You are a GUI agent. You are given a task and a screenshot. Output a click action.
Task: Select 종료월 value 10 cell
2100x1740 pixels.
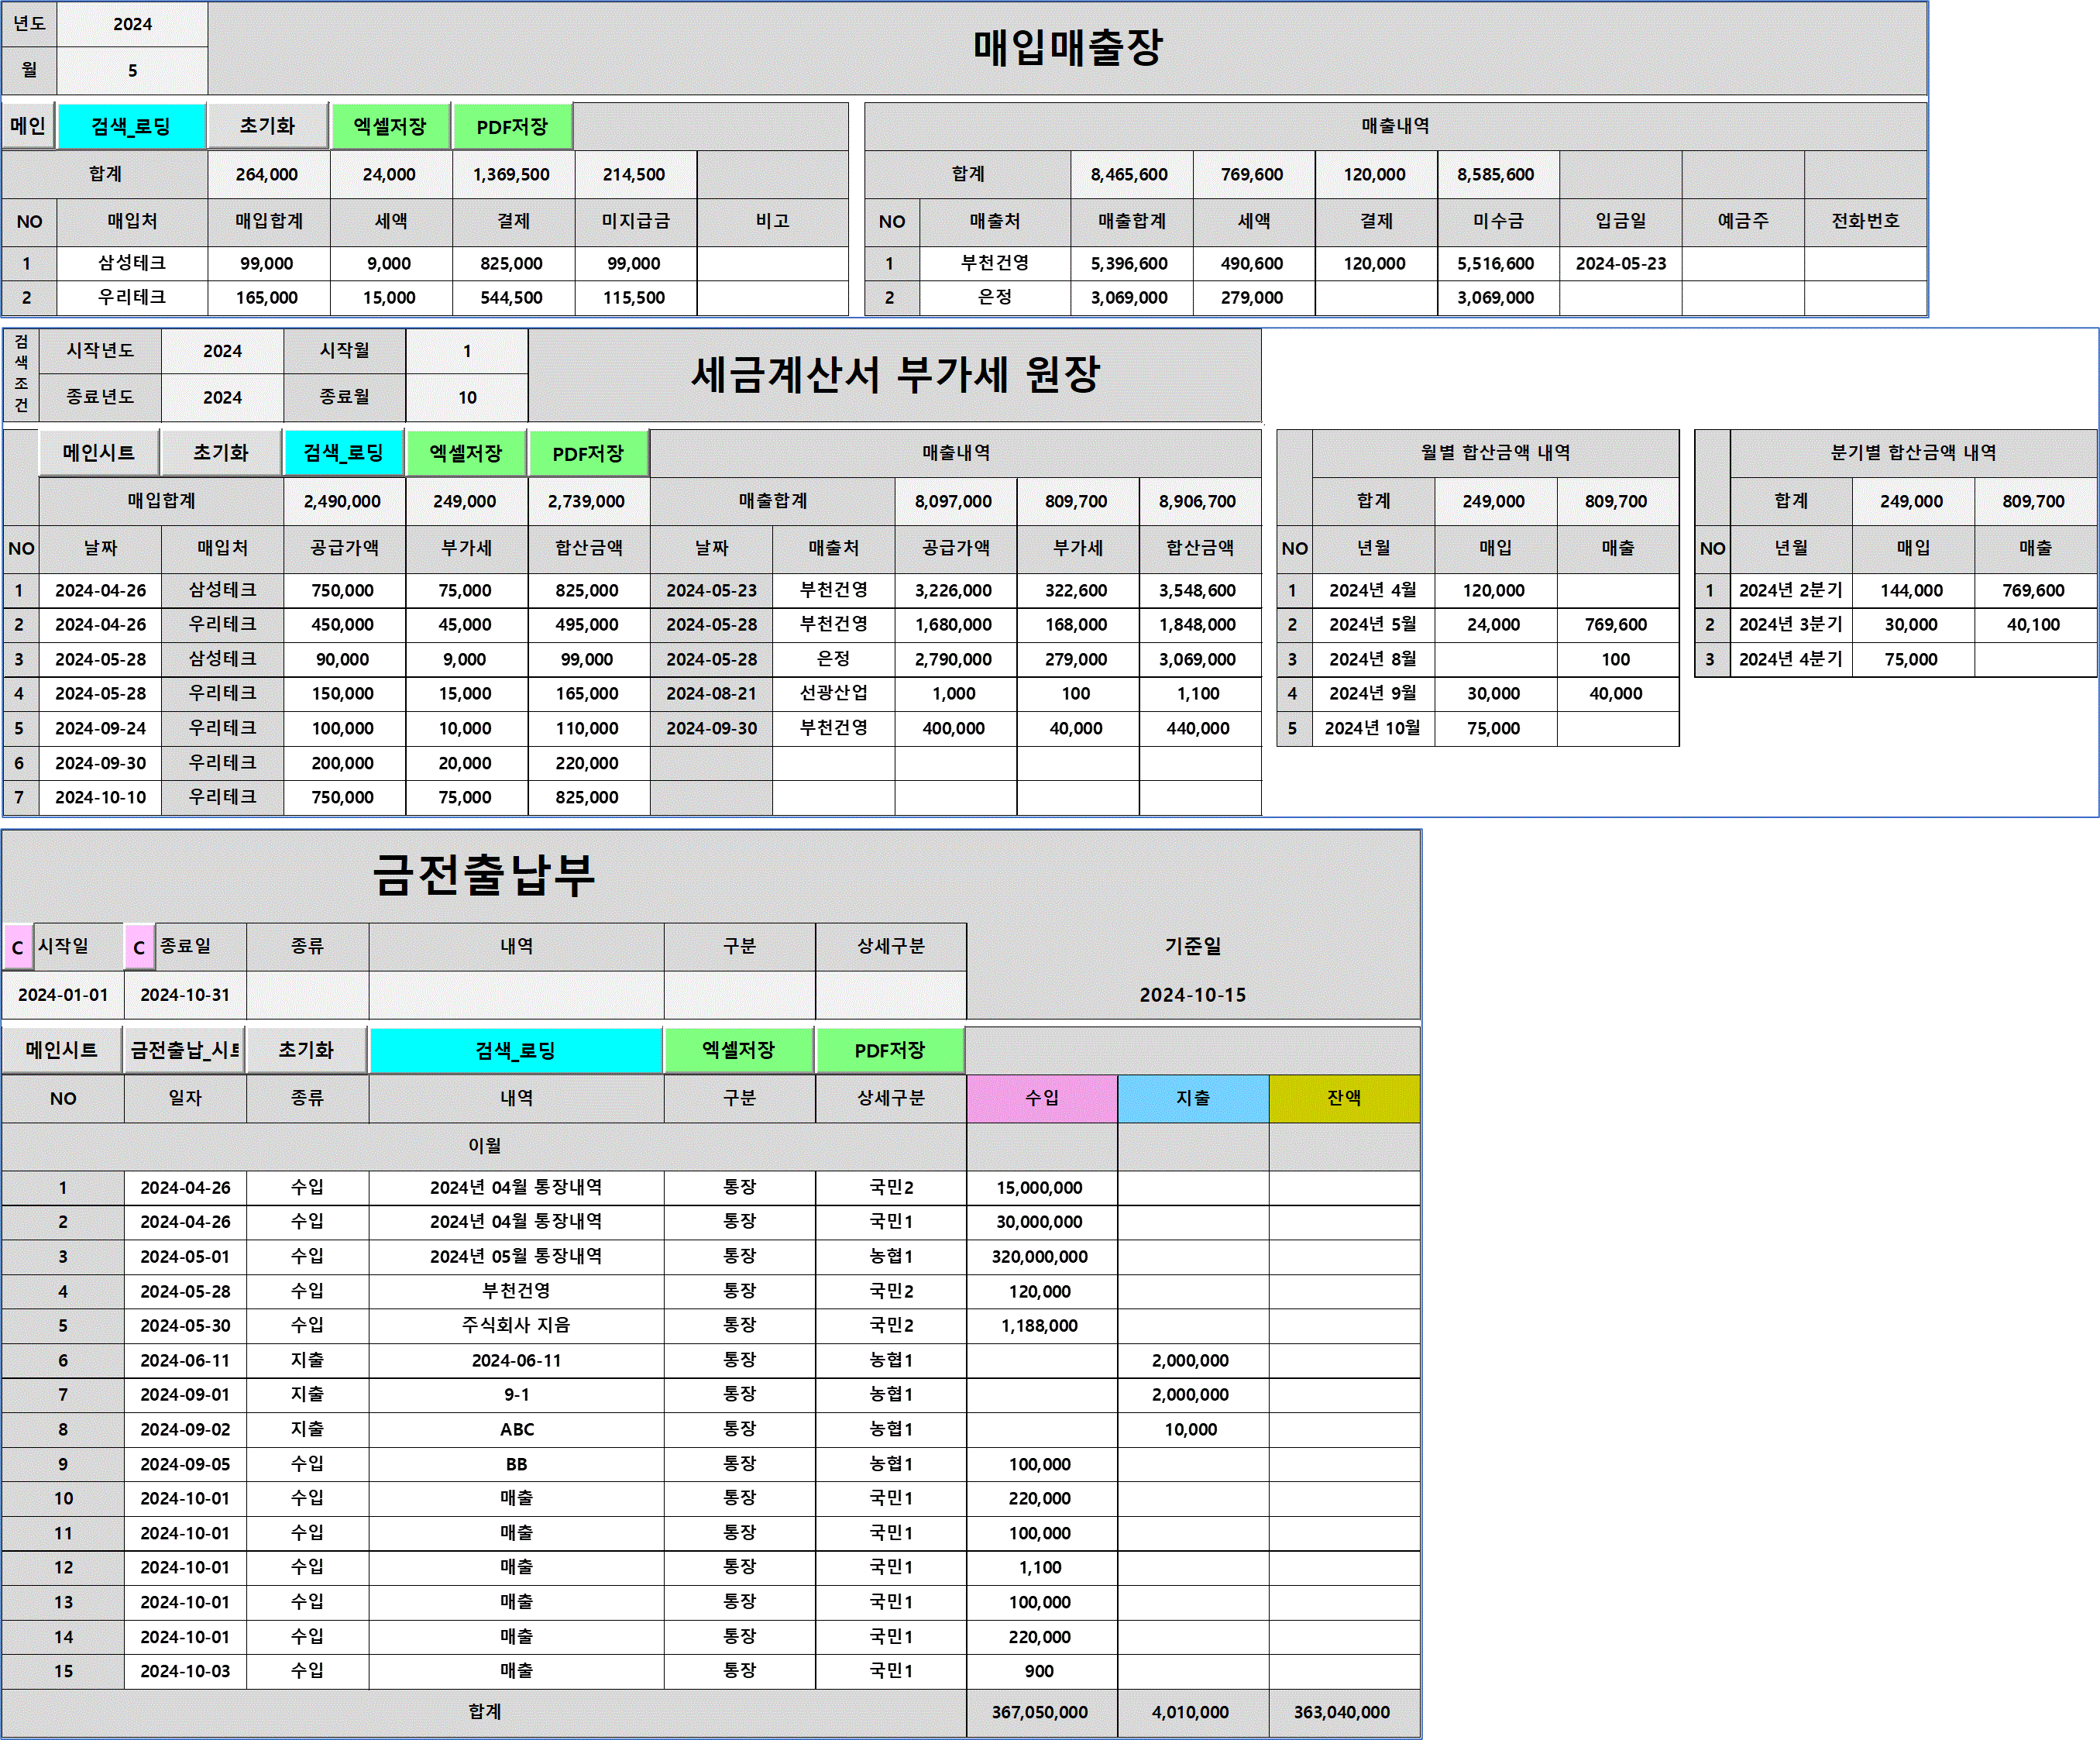tap(467, 397)
